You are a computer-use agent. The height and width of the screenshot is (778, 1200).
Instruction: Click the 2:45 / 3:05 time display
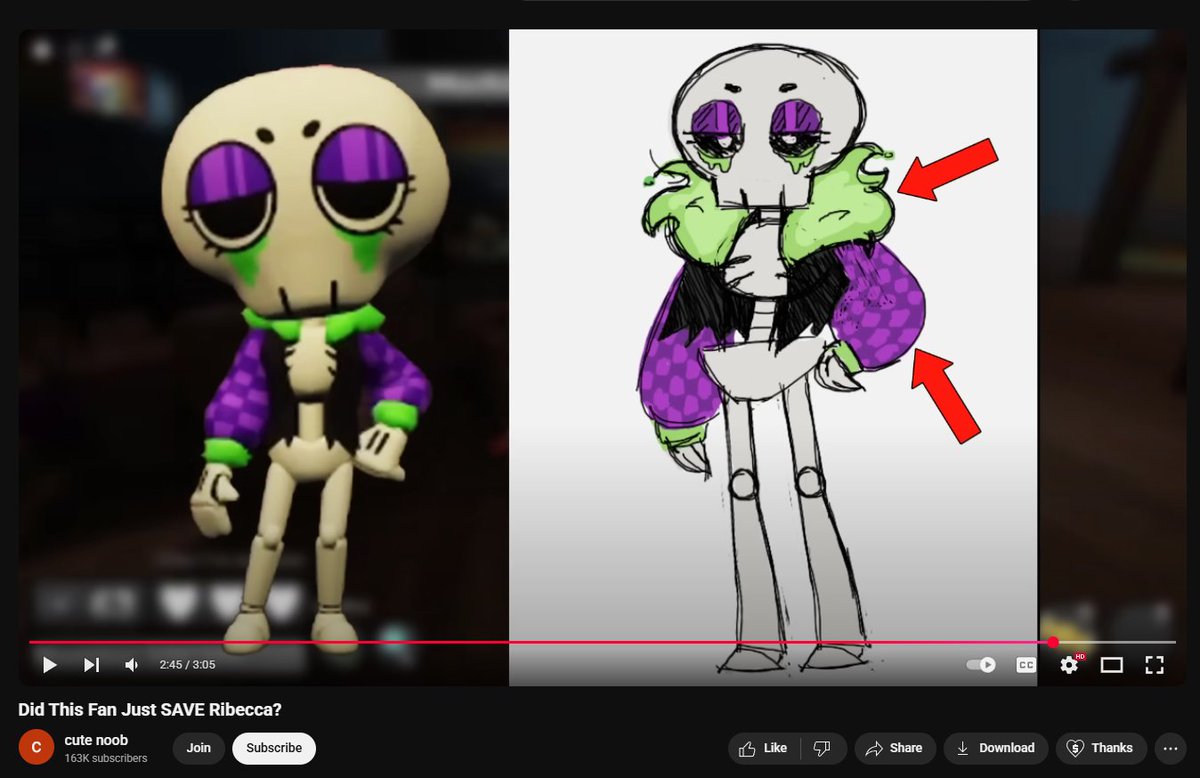(x=187, y=665)
